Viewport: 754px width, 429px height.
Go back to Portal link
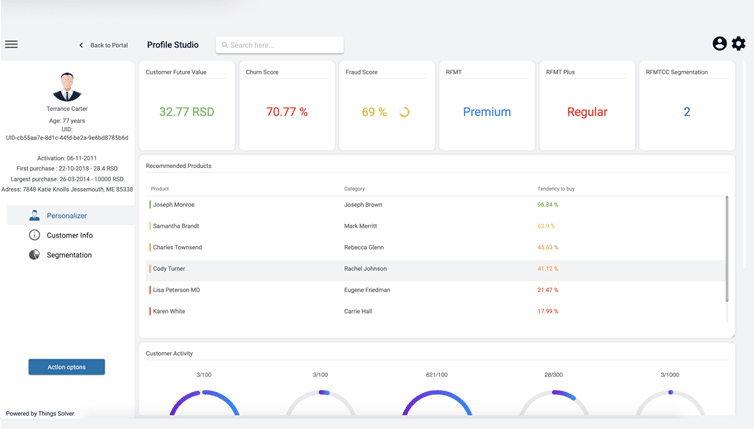[x=109, y=45]
